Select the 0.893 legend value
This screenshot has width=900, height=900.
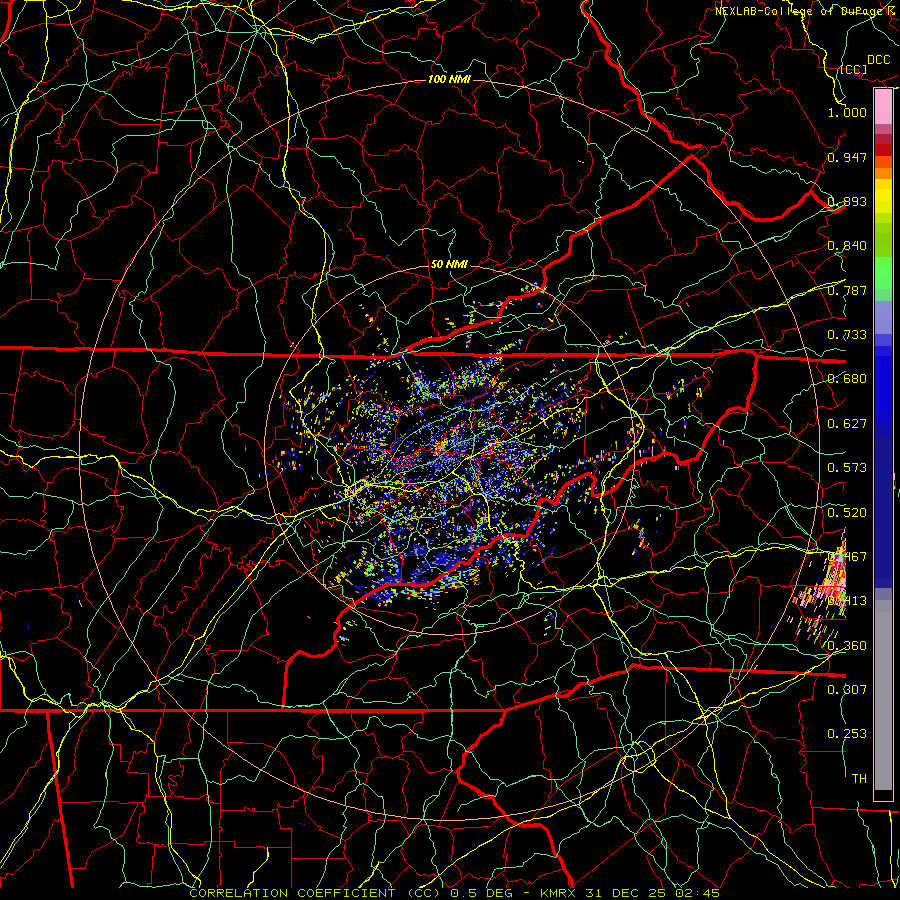[847, 201]
